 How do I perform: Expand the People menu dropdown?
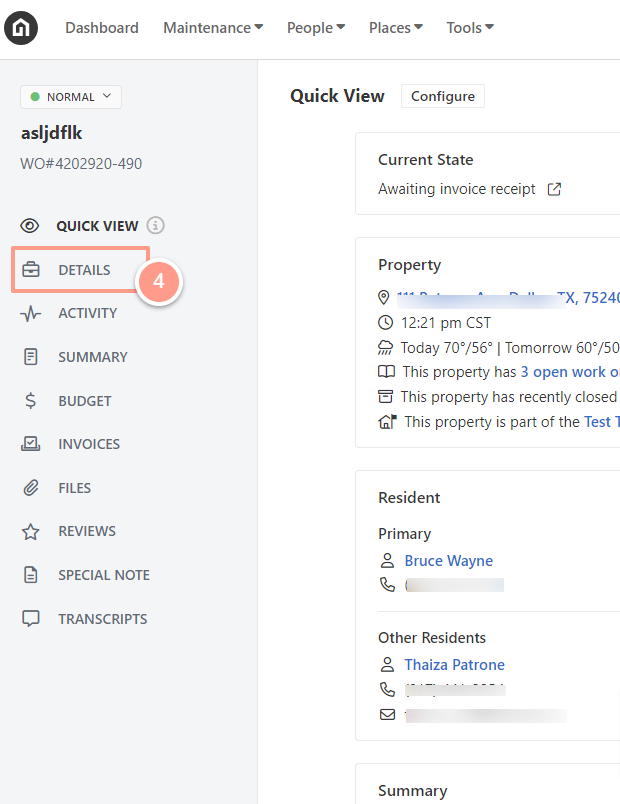tap(316, 28)
